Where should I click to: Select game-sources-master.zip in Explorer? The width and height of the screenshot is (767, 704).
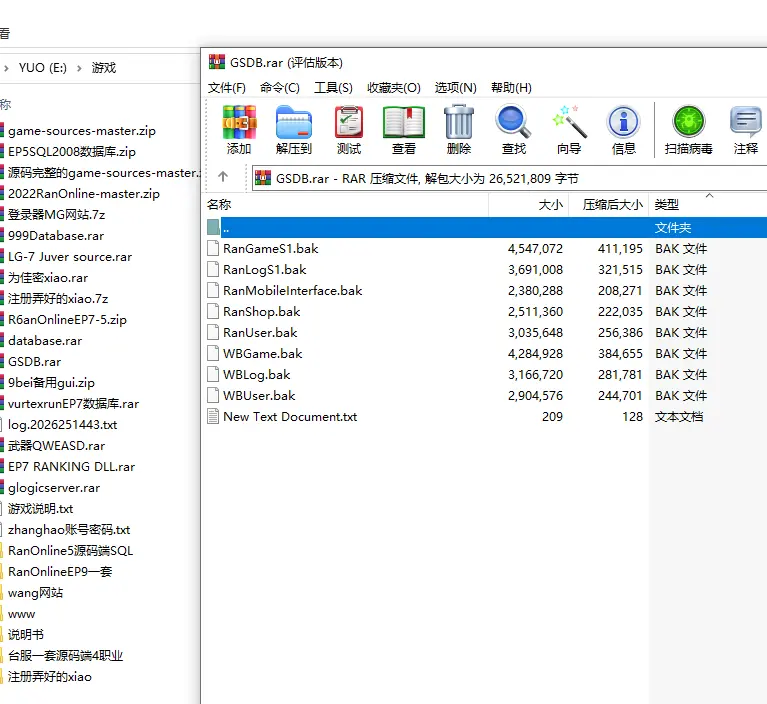click(x=82, y=131)
